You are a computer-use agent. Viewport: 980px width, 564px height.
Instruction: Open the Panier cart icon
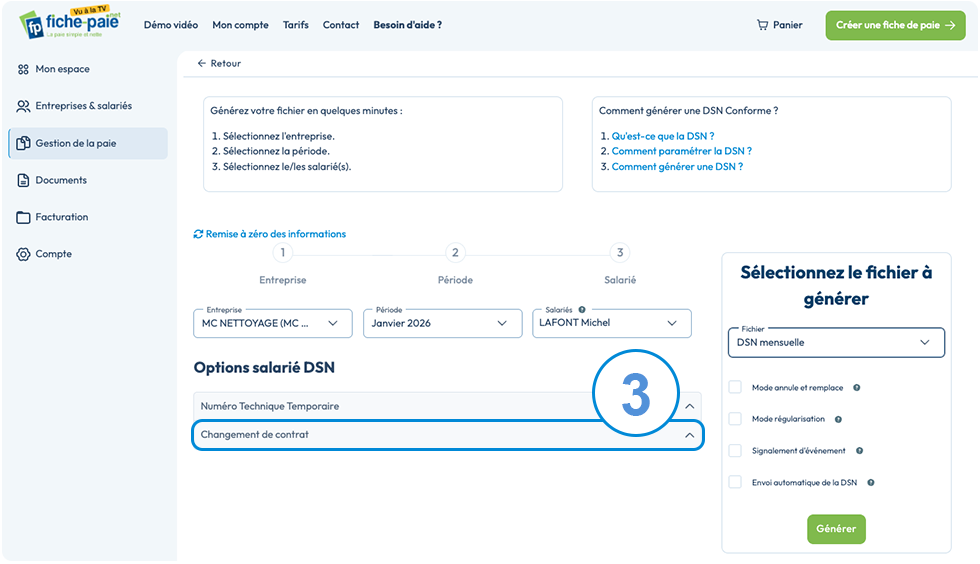coord(762,25)
